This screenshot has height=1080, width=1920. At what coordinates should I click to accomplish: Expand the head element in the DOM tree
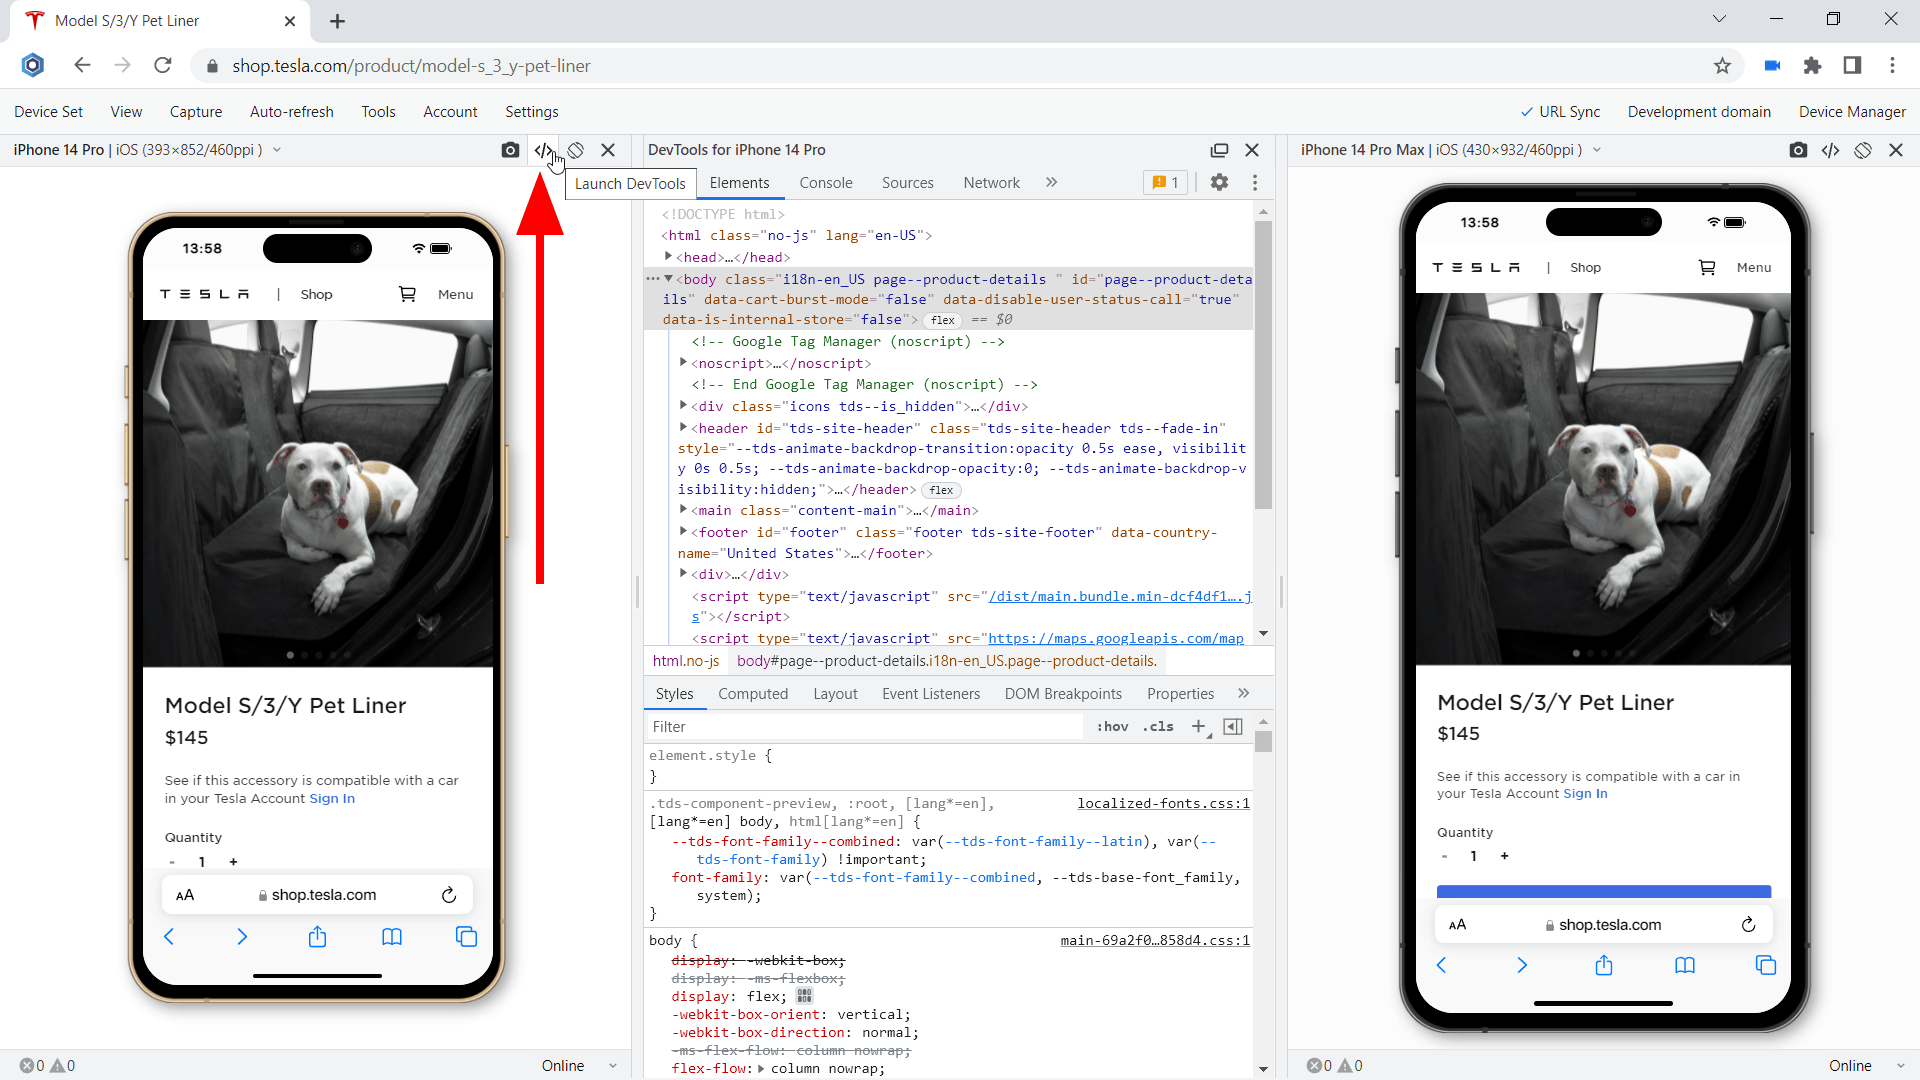(x=670, y=257)
